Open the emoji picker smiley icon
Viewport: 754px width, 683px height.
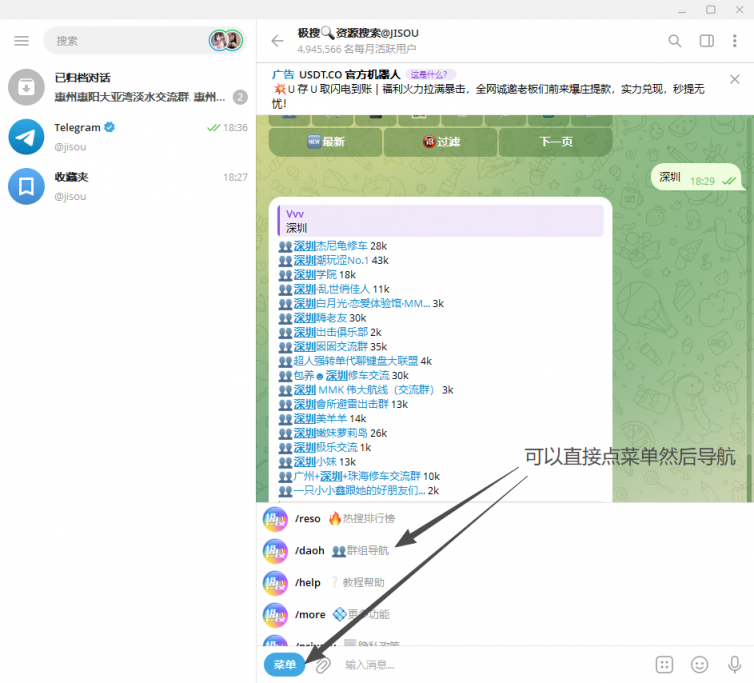700,665
